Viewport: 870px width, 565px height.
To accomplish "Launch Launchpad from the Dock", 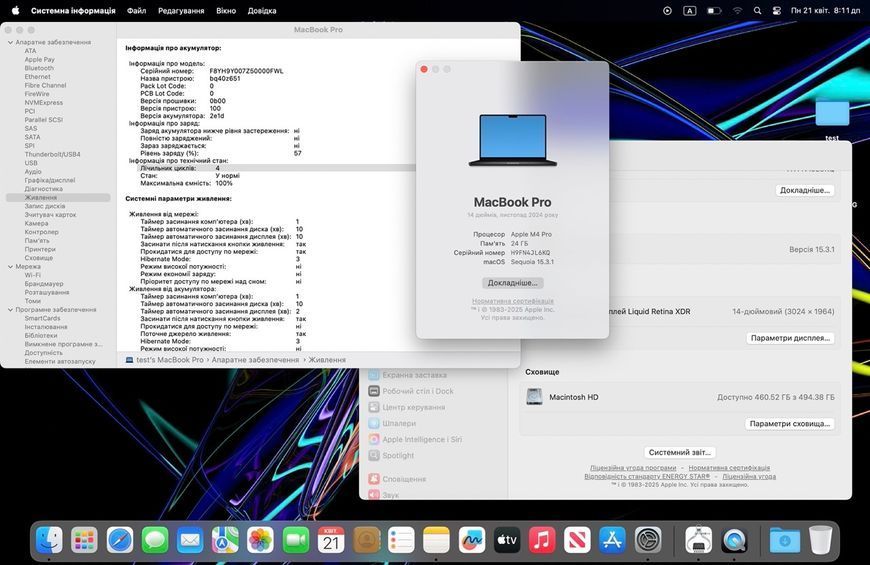I will click(x=84, y=540).
